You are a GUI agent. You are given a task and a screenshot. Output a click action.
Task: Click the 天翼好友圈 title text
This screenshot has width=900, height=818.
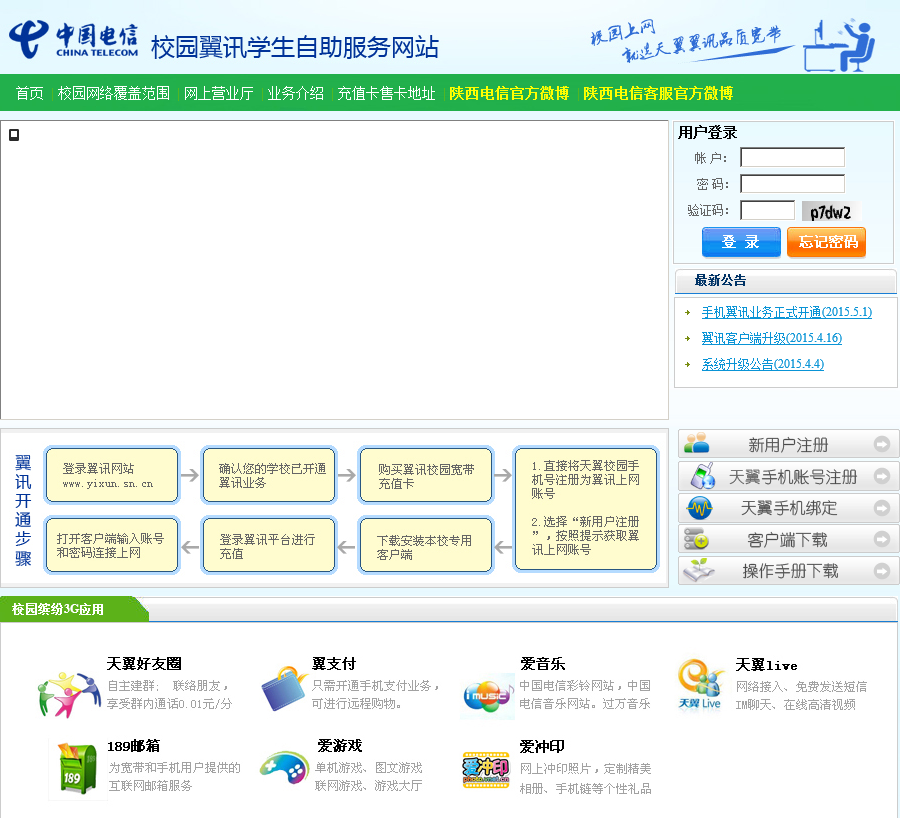click(x=144, y=664)
